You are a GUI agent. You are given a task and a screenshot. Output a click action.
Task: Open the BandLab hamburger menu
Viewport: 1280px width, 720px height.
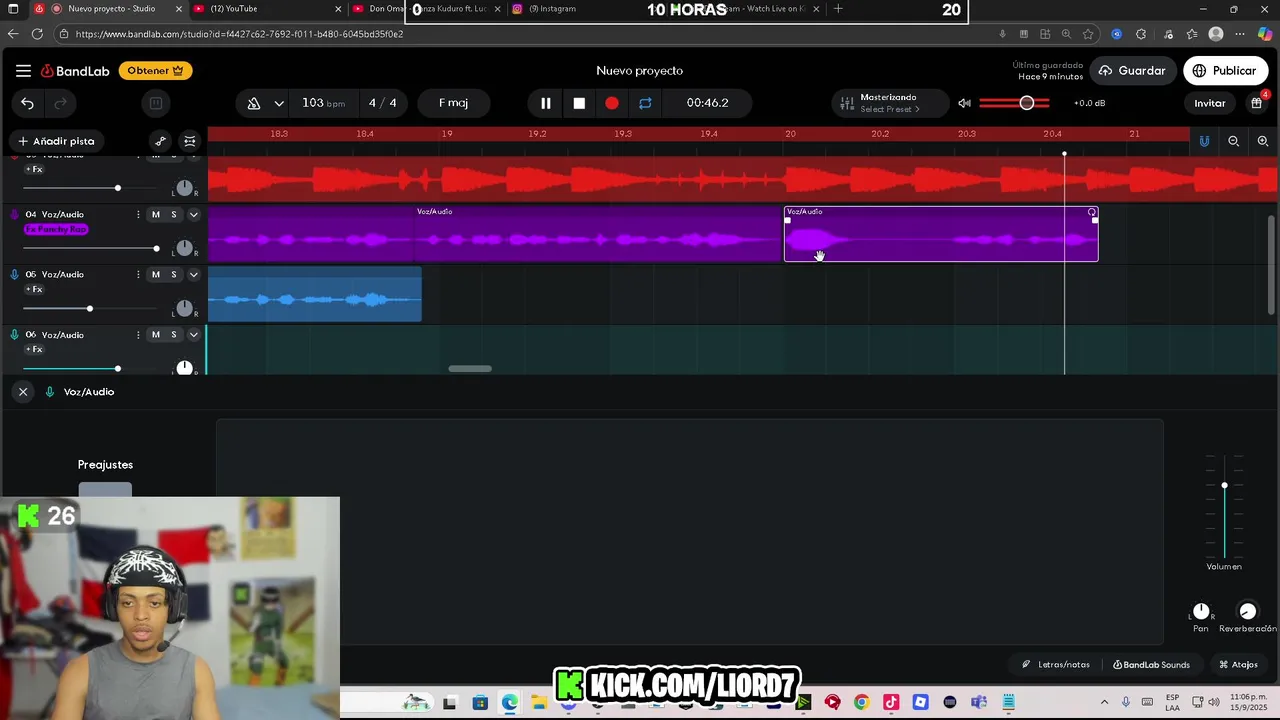(x=23, y=71)
